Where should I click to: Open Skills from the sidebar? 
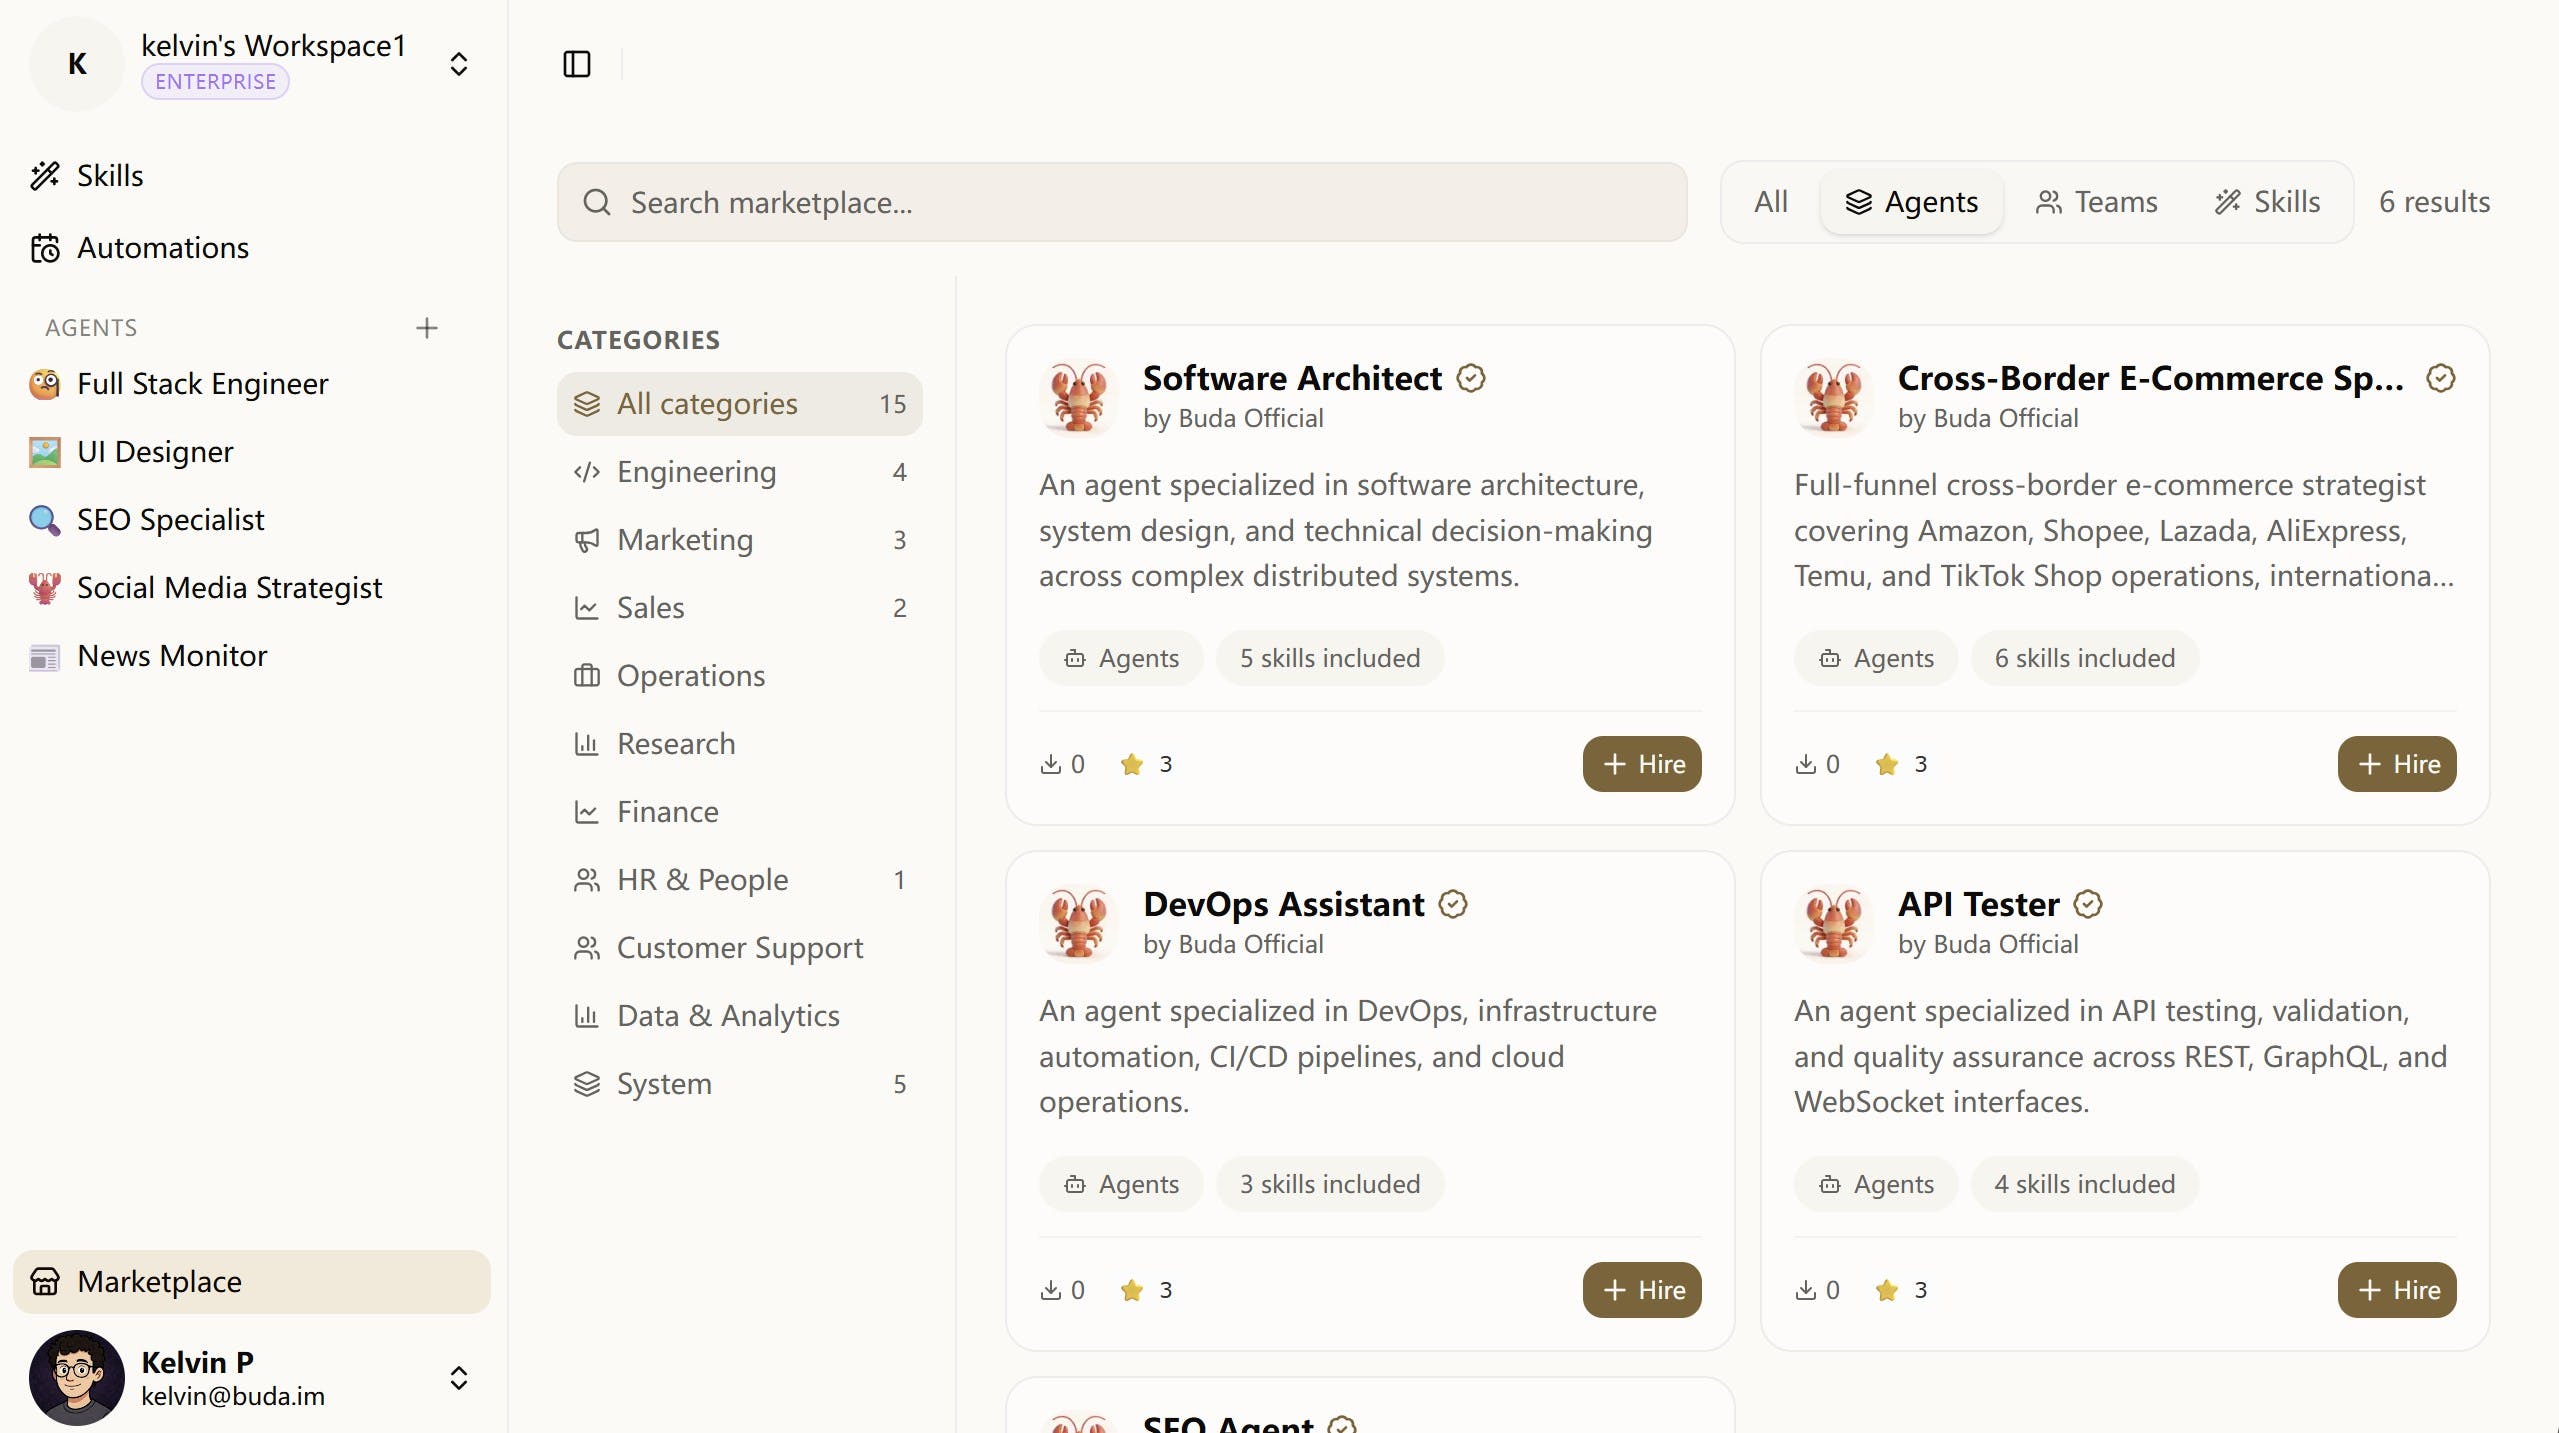pos(110,176)
